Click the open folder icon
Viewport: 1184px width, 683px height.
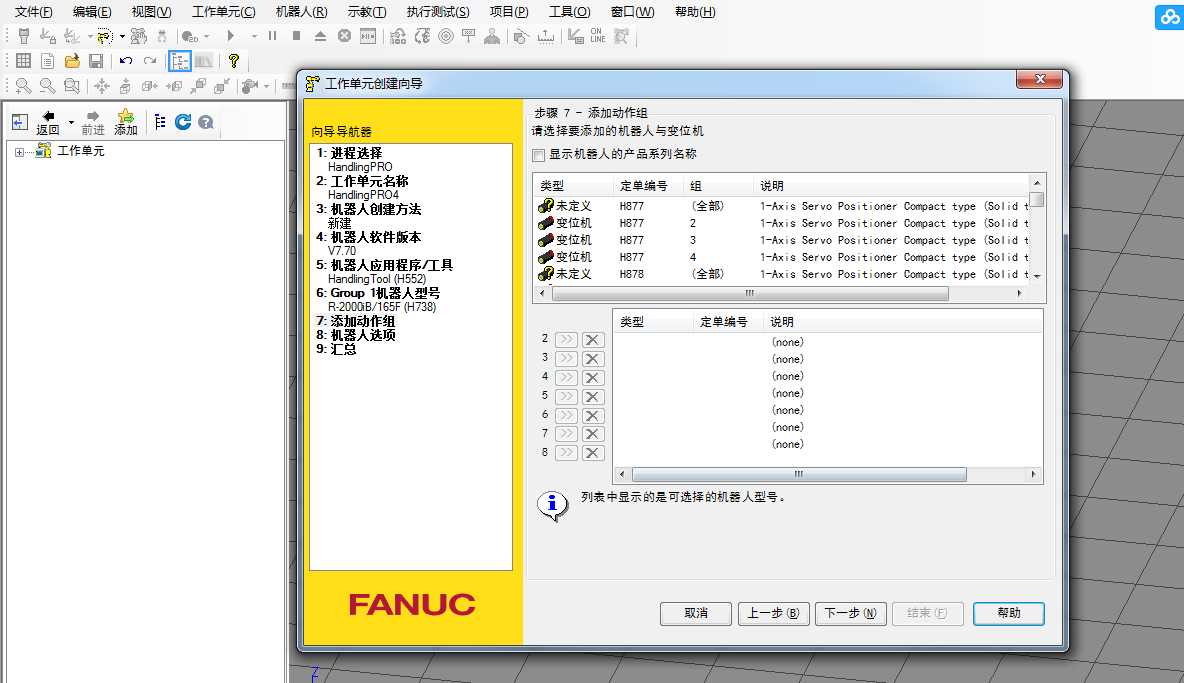tap(72, 60)
